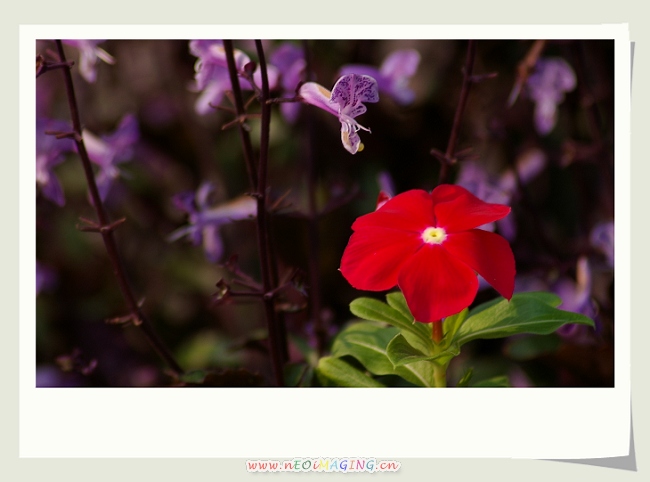
Task: Click the www.nEOiMAGING.cn link text
Action: [x=323, y=465]
